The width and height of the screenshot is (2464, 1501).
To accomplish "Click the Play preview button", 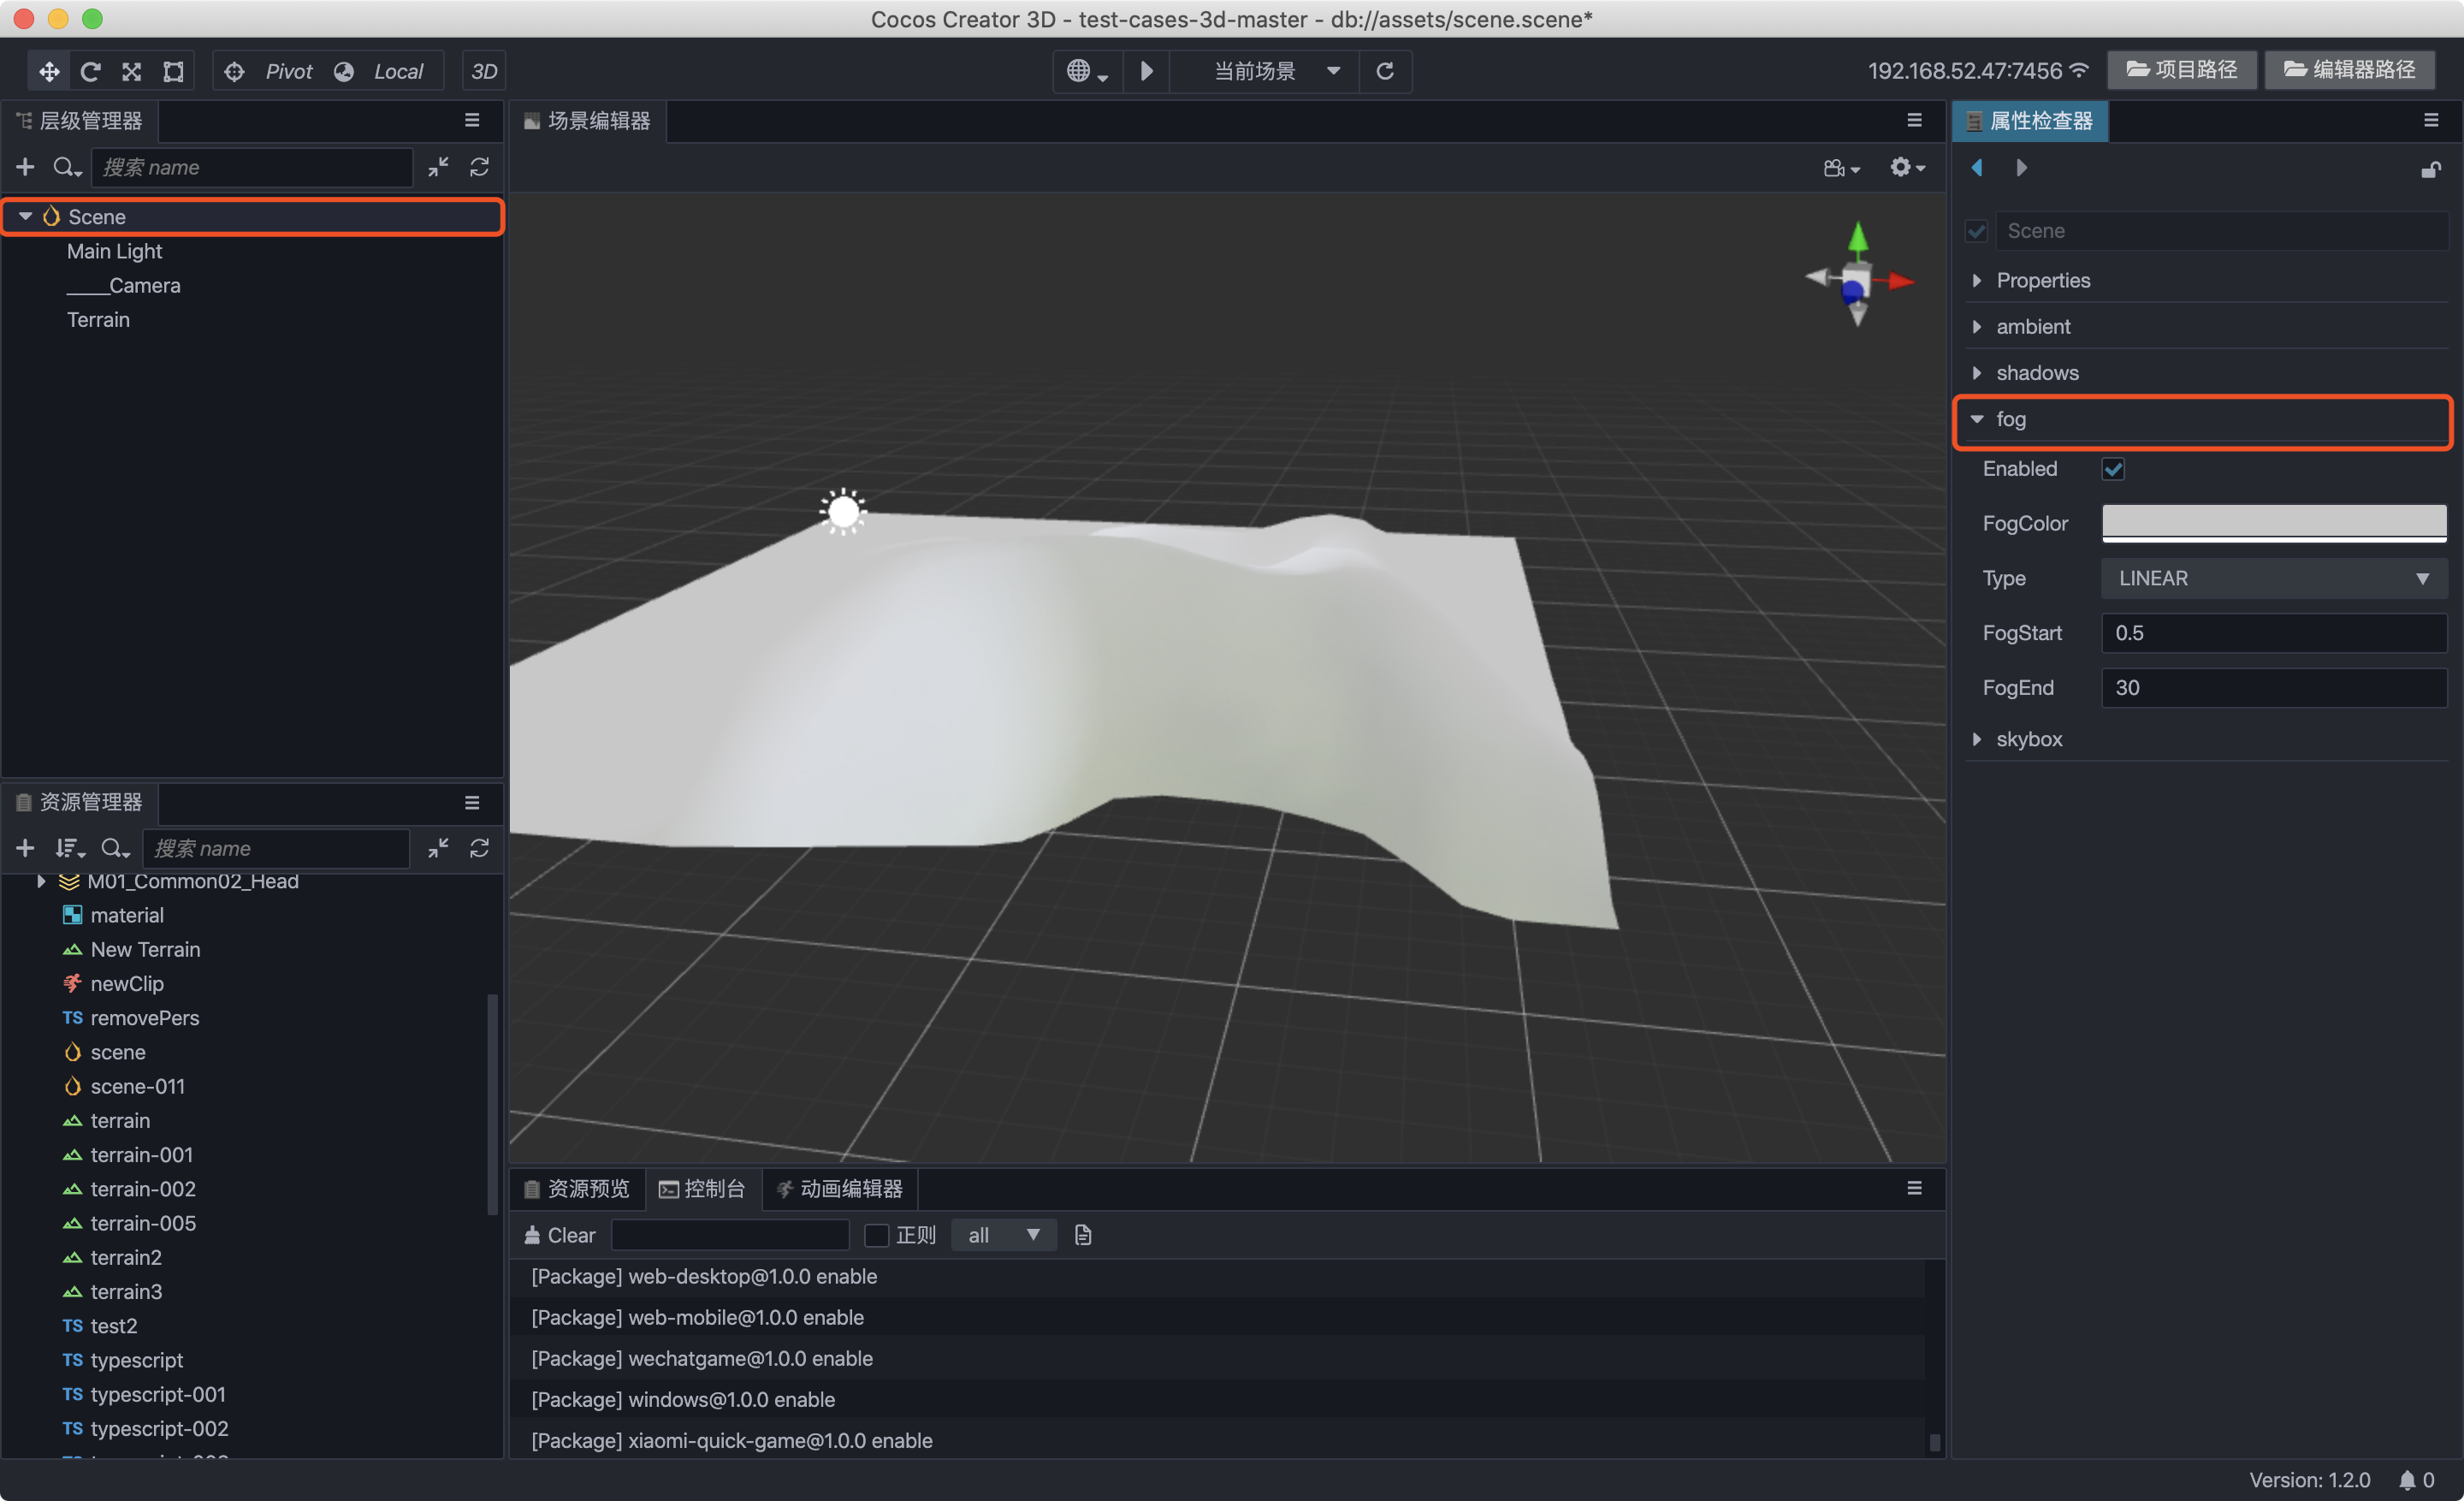I will [1146, 71].
